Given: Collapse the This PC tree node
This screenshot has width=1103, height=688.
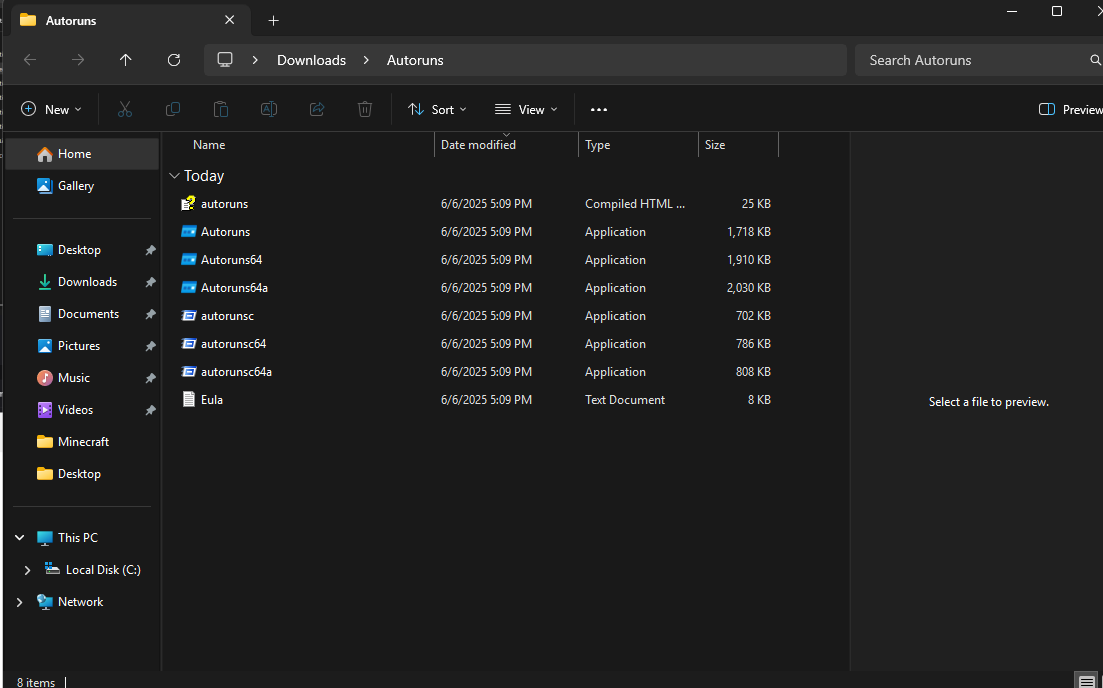Looking at the screenshot, I should coord(20,537).
